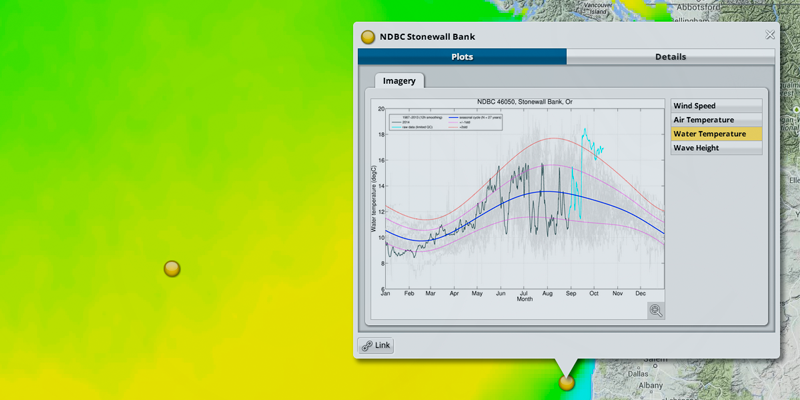The width and height of the screenshot is (800, 400).
Task: Click the Stonewall Bank buoy marker under popup
Action: point(567,382)
